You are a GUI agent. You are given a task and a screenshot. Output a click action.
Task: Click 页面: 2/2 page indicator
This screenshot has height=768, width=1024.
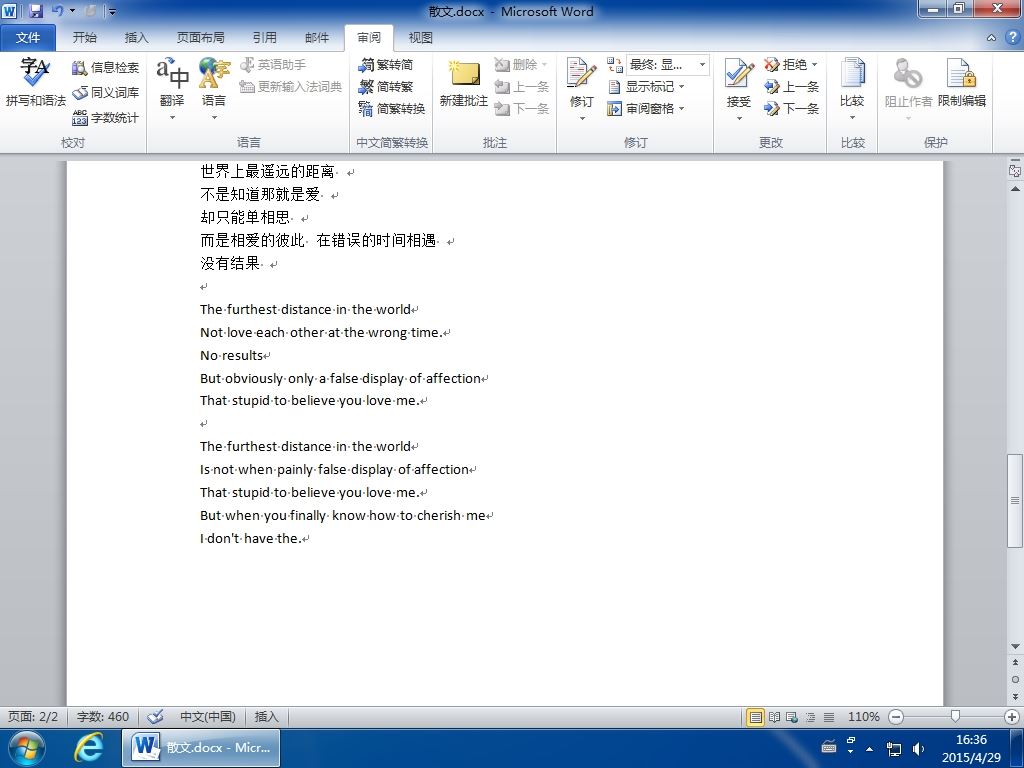33,716
